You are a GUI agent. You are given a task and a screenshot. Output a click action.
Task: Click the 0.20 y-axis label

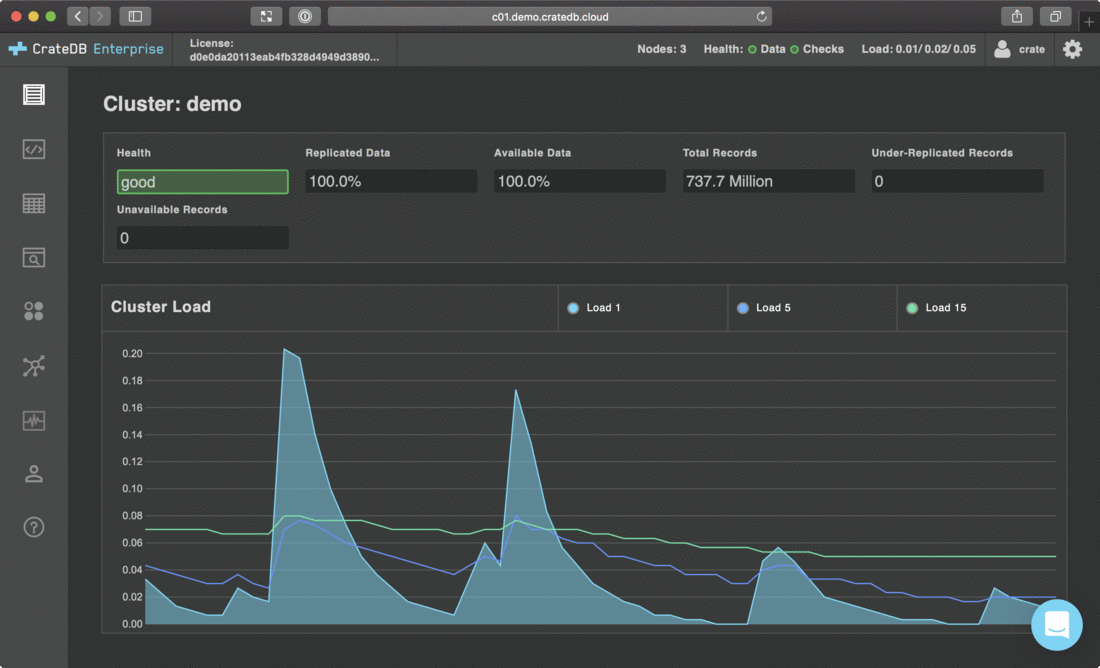pos(132,354)
